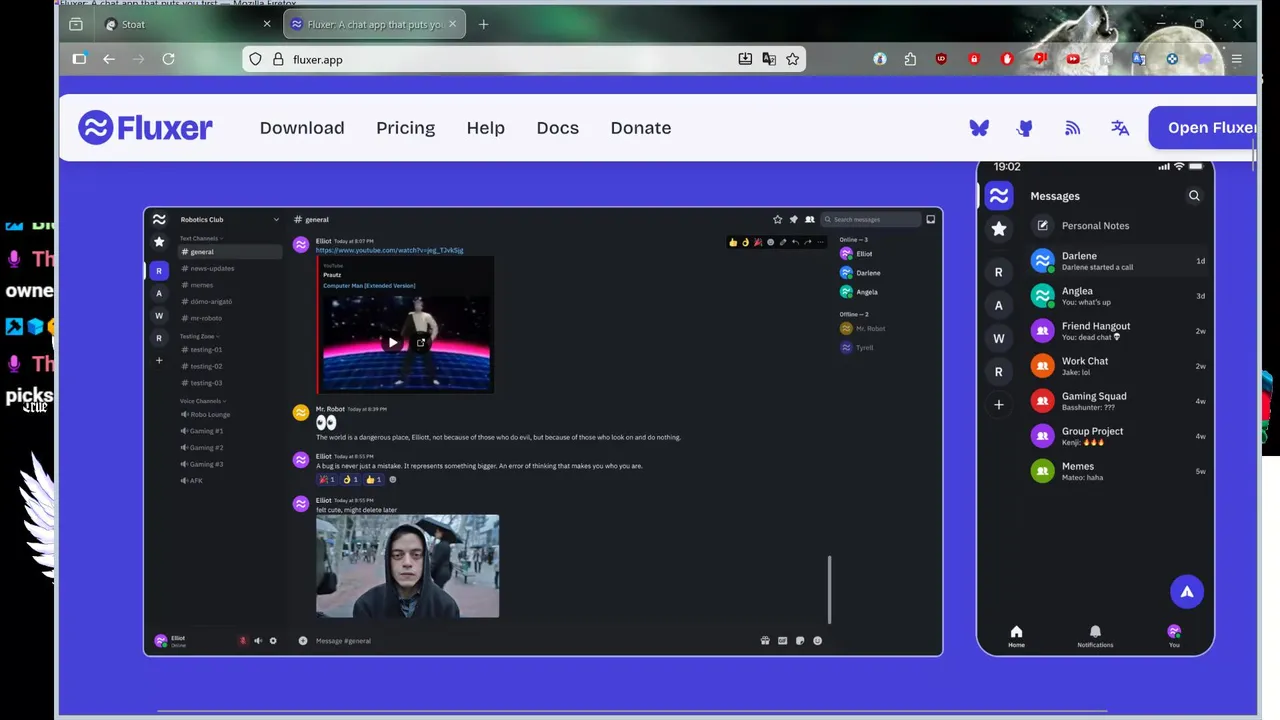Click the translate page icon in address bar
This screenshot has height=720, width=1280.
coord(769,59)
